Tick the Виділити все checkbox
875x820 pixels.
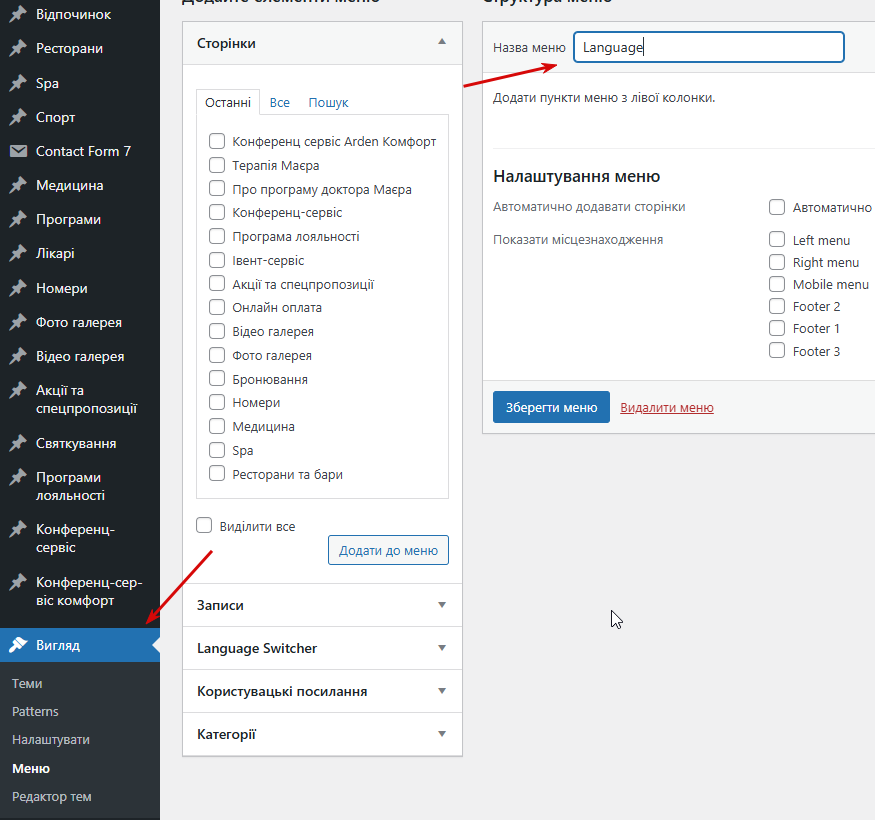pyautogui.click(x=205, y=526)
